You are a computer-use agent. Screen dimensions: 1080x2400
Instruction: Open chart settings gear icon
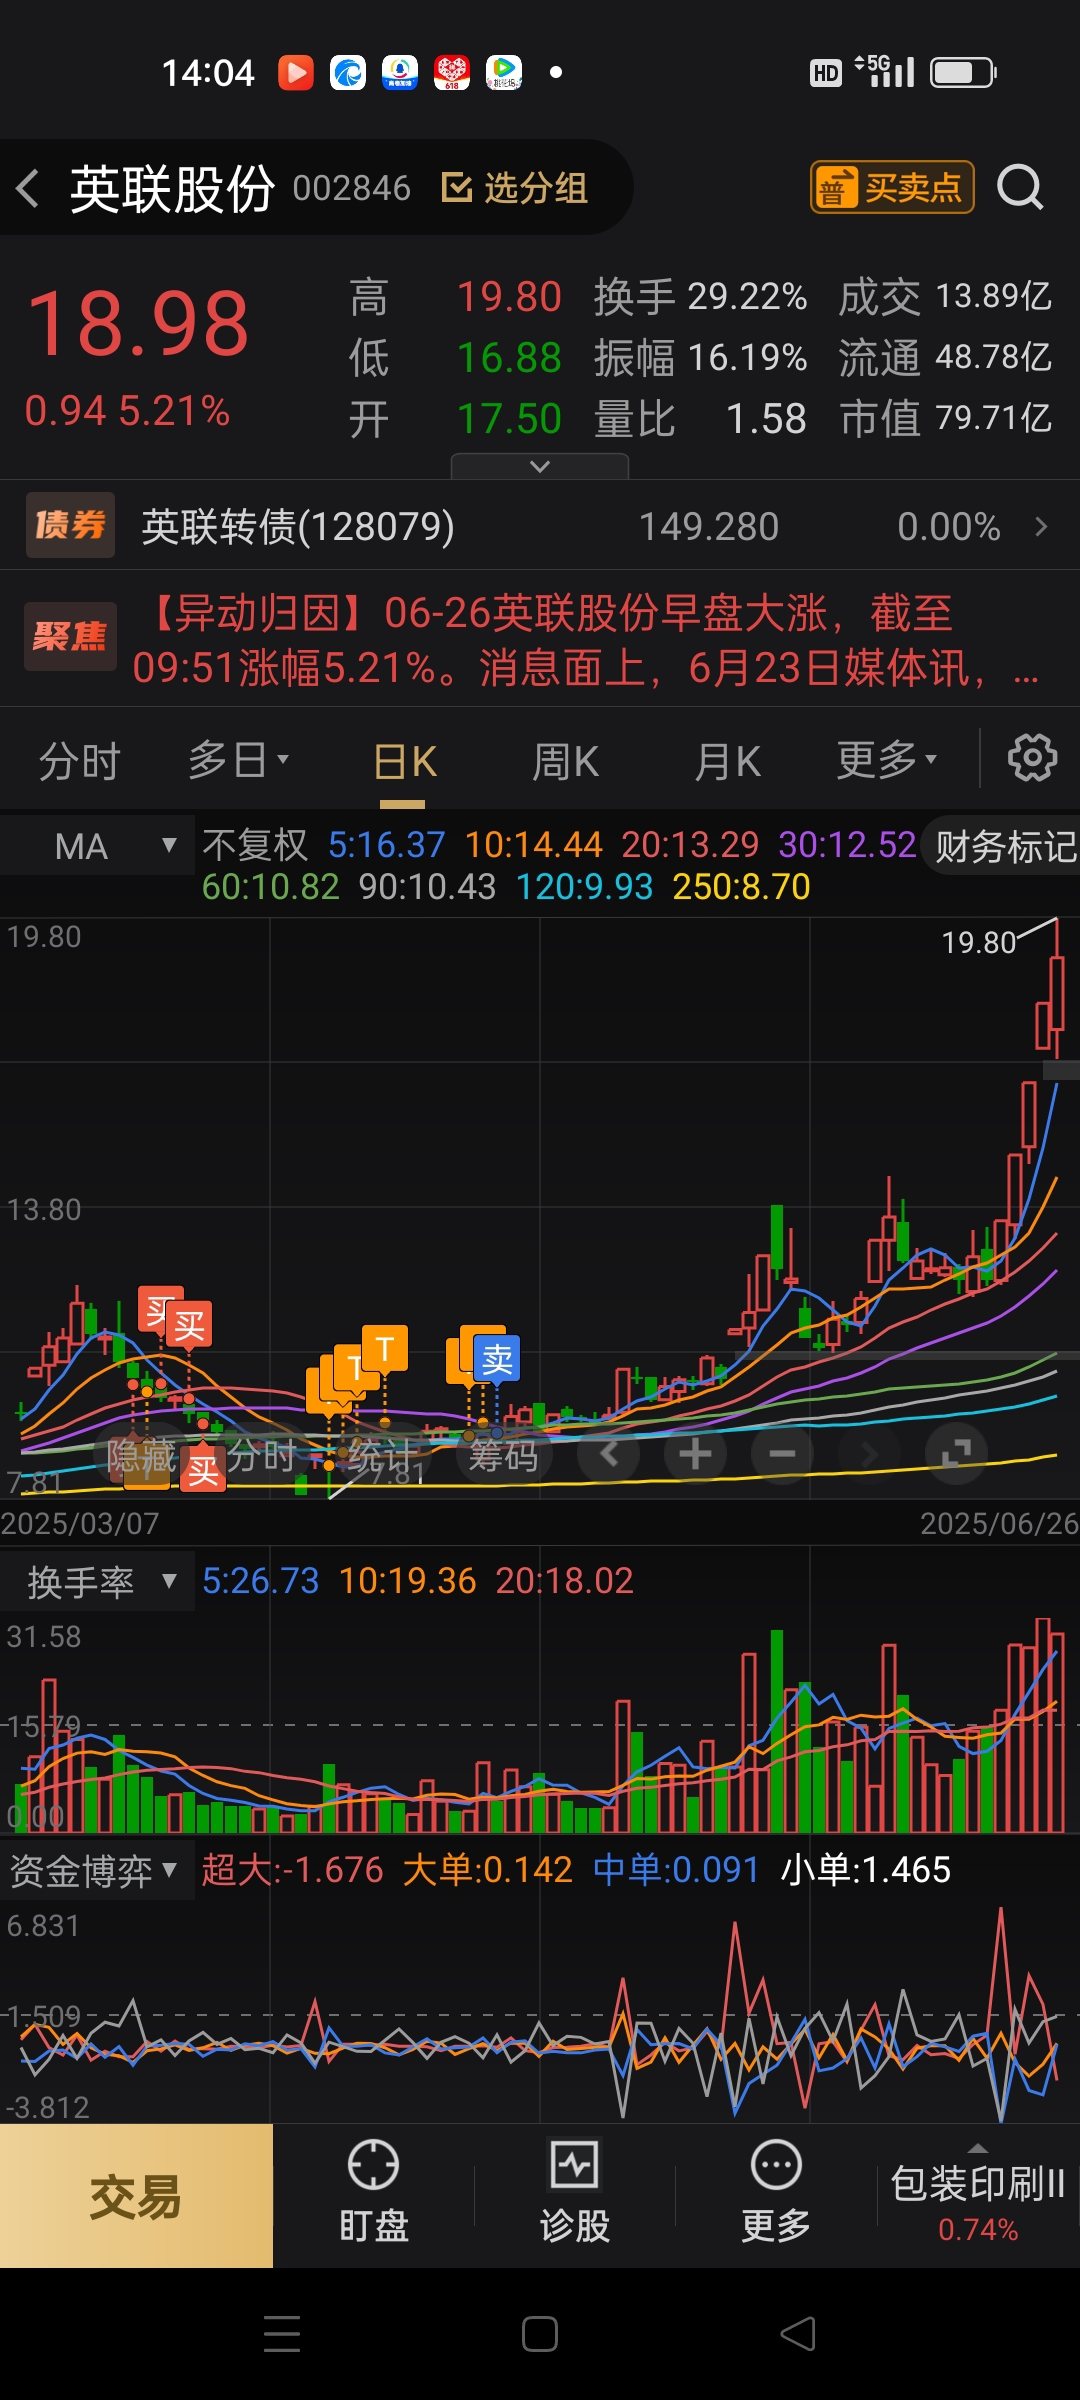pos(1032,758)
